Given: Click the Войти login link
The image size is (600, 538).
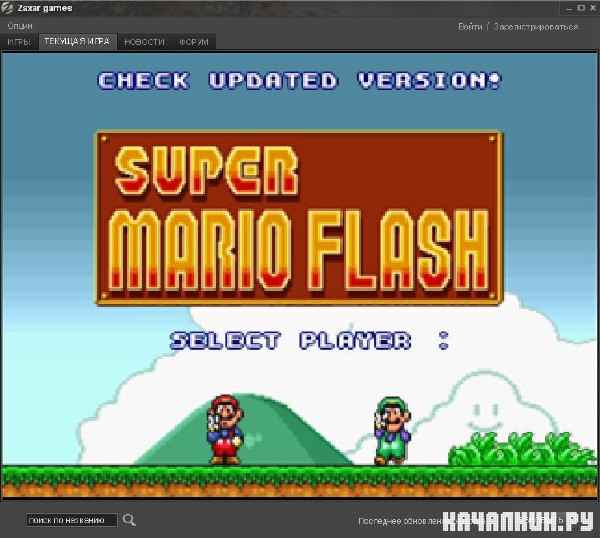Looking at the screenshot, I should point(470,27).
